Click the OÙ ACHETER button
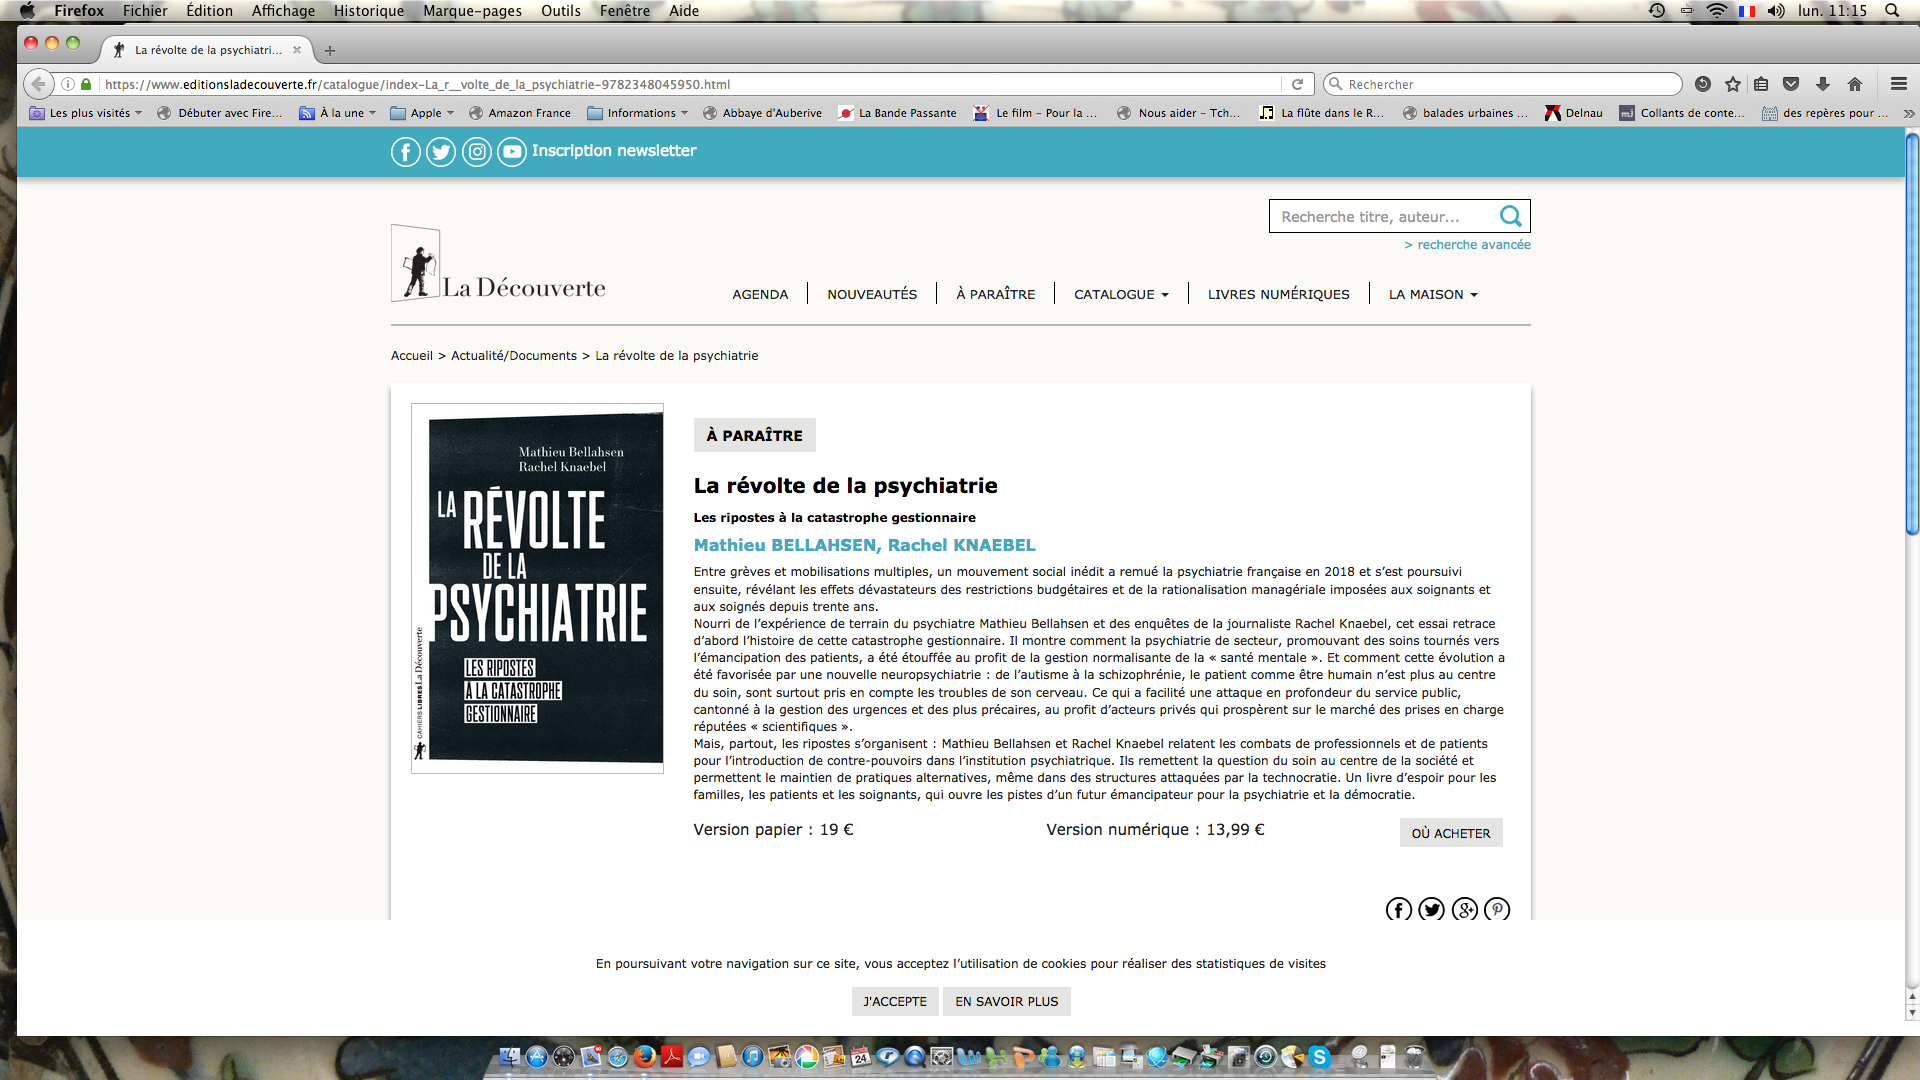This screenshot has height=1080, width=1920. pos(1451,832)
